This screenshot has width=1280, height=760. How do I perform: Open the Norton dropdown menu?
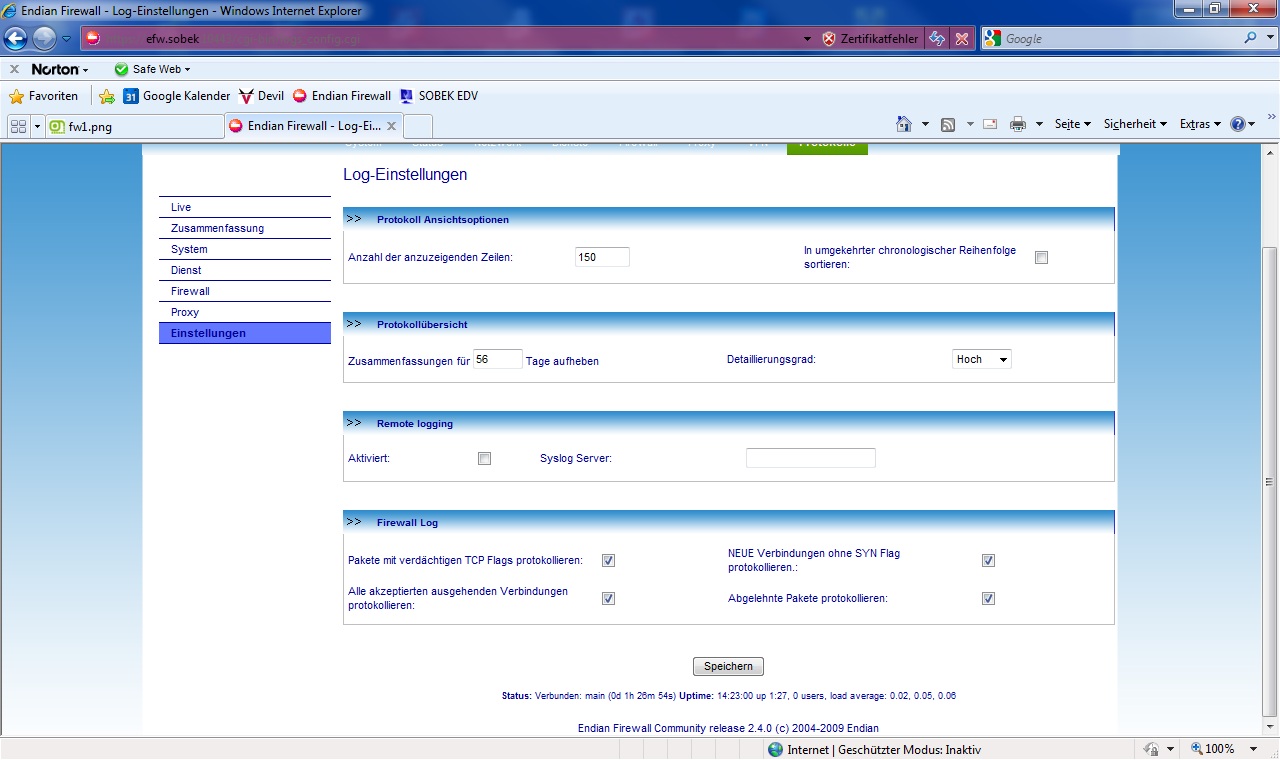60,69
